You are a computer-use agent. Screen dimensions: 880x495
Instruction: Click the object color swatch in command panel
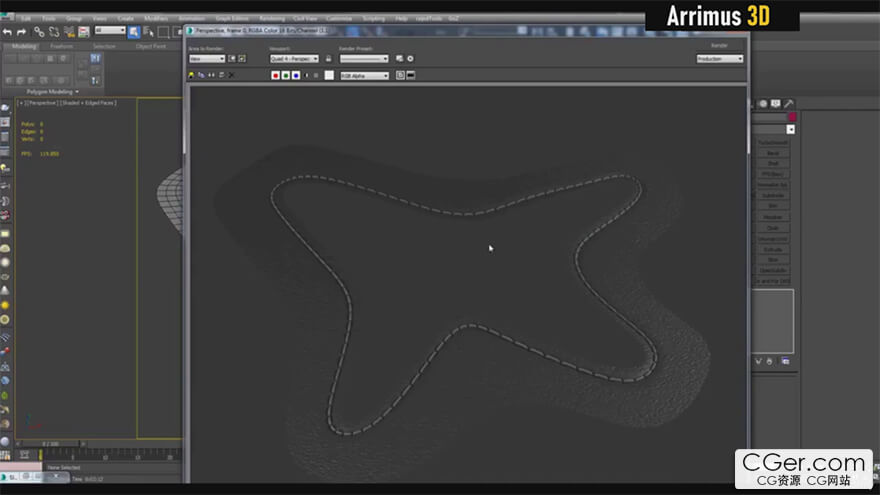791,117
